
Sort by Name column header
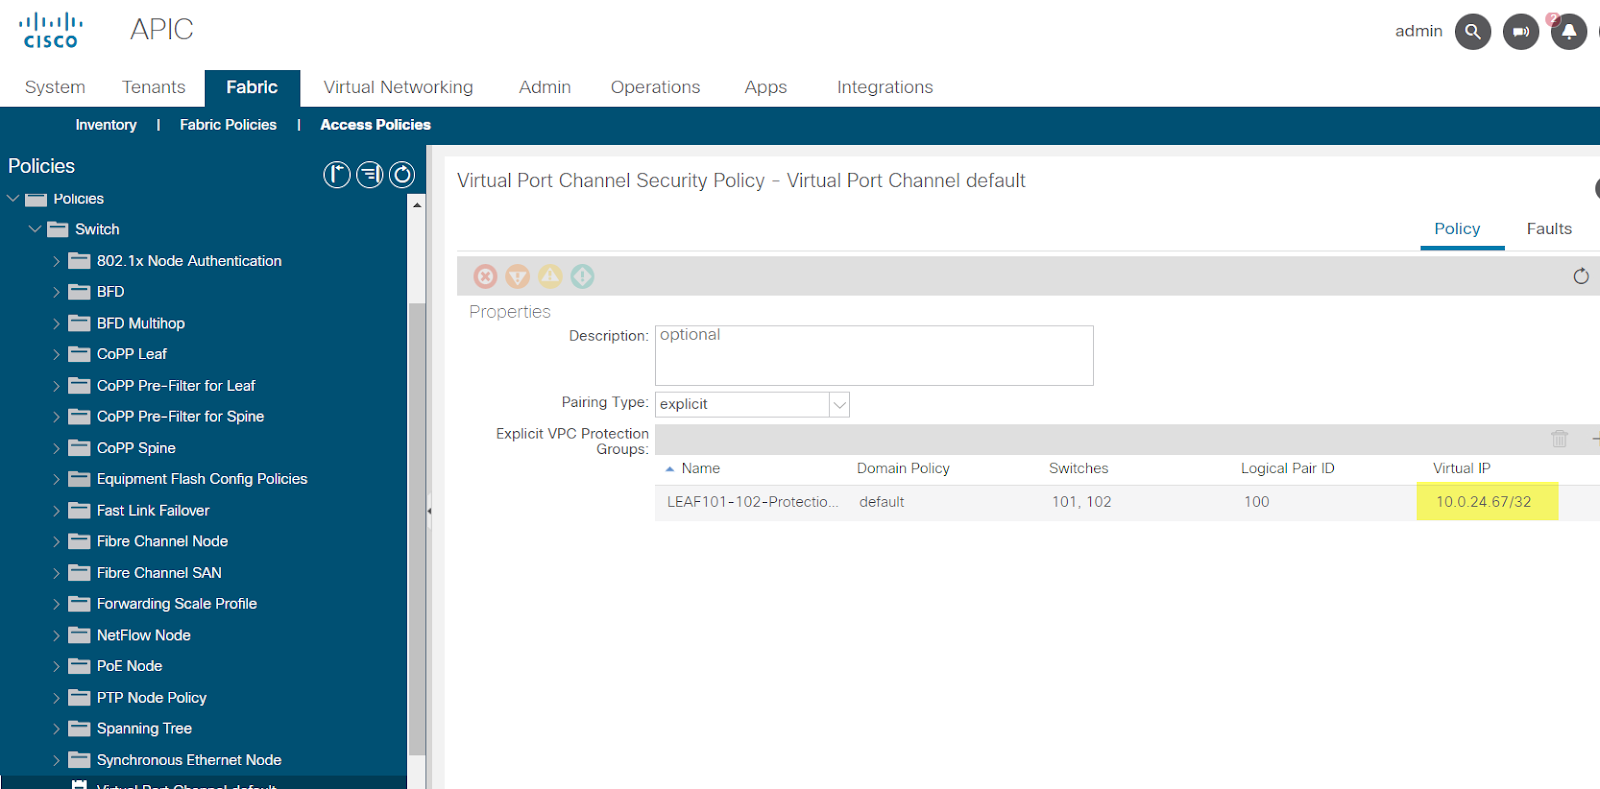click(700, 468)
